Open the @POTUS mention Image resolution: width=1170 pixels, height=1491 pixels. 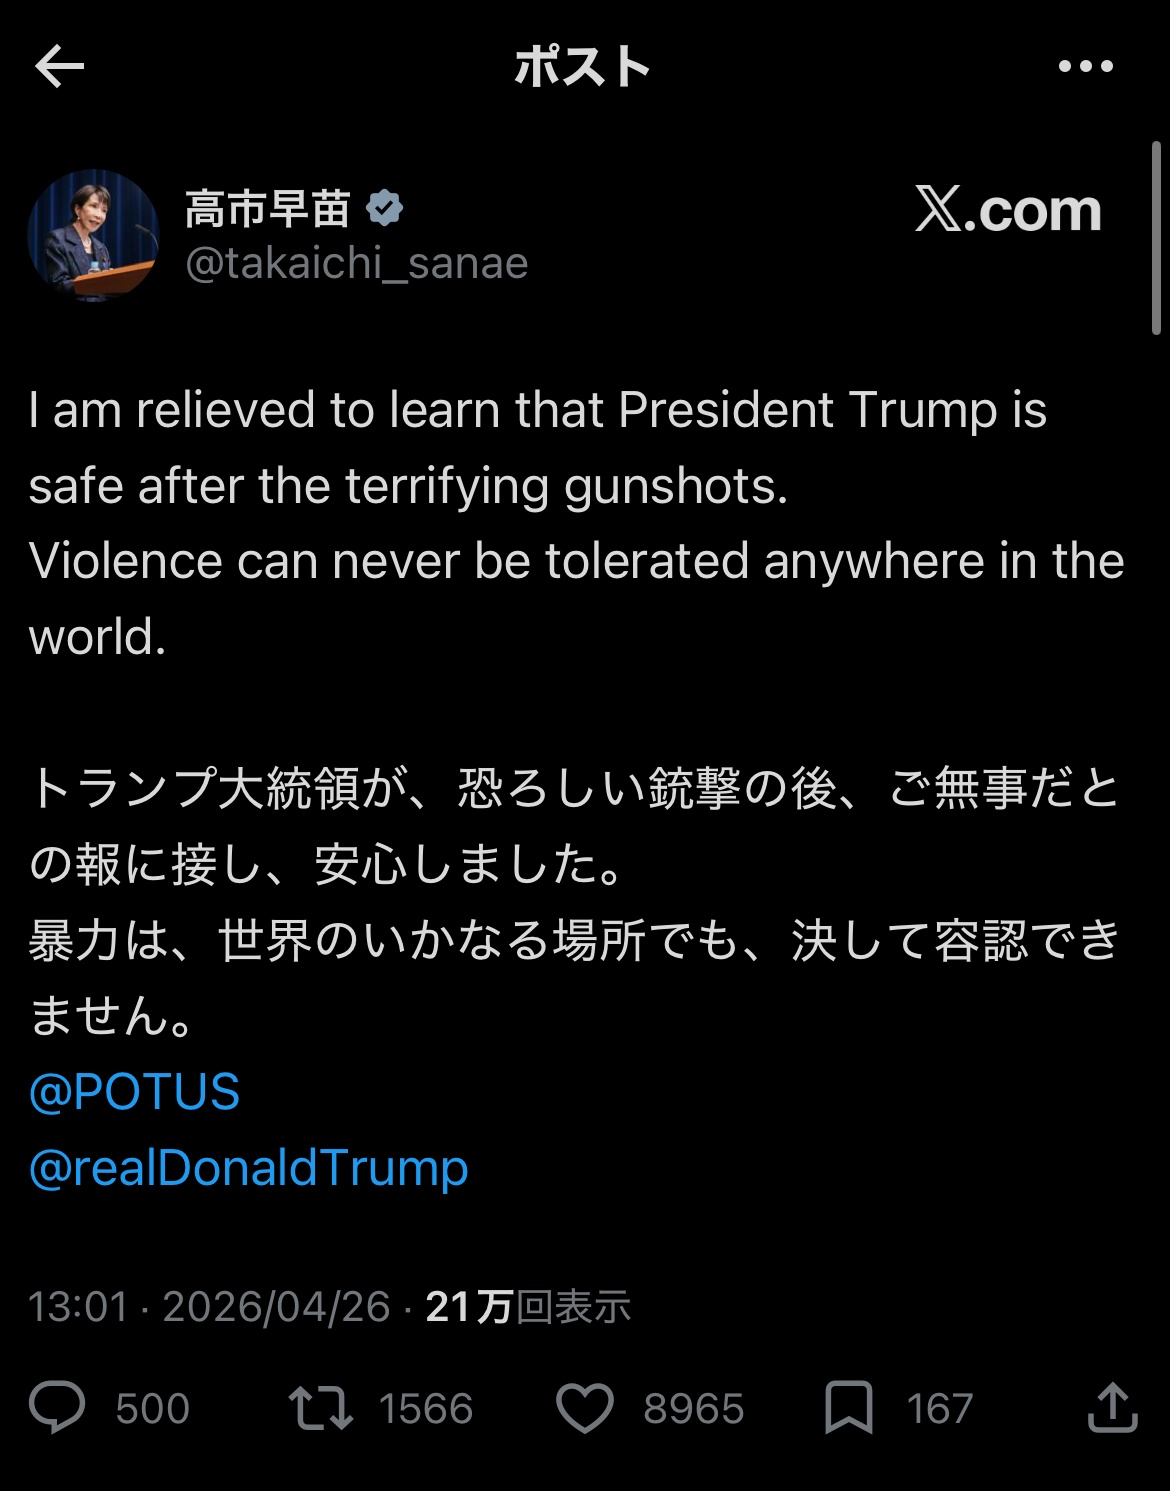[x=135, y=1091]
